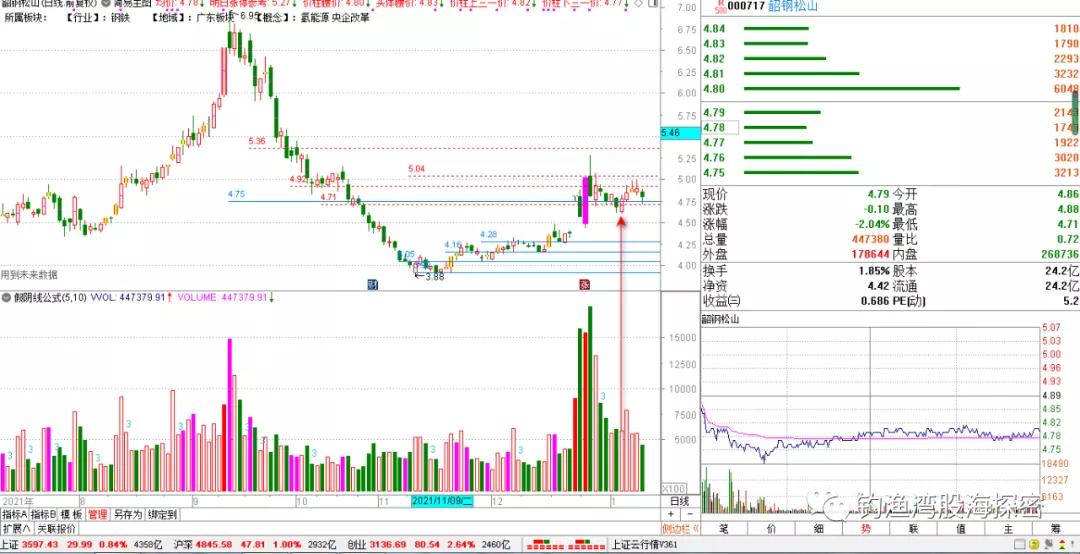The height and width of the screenshot is (554, 1080).
Task: Expand the 扩展 panel
Action: 17,529
